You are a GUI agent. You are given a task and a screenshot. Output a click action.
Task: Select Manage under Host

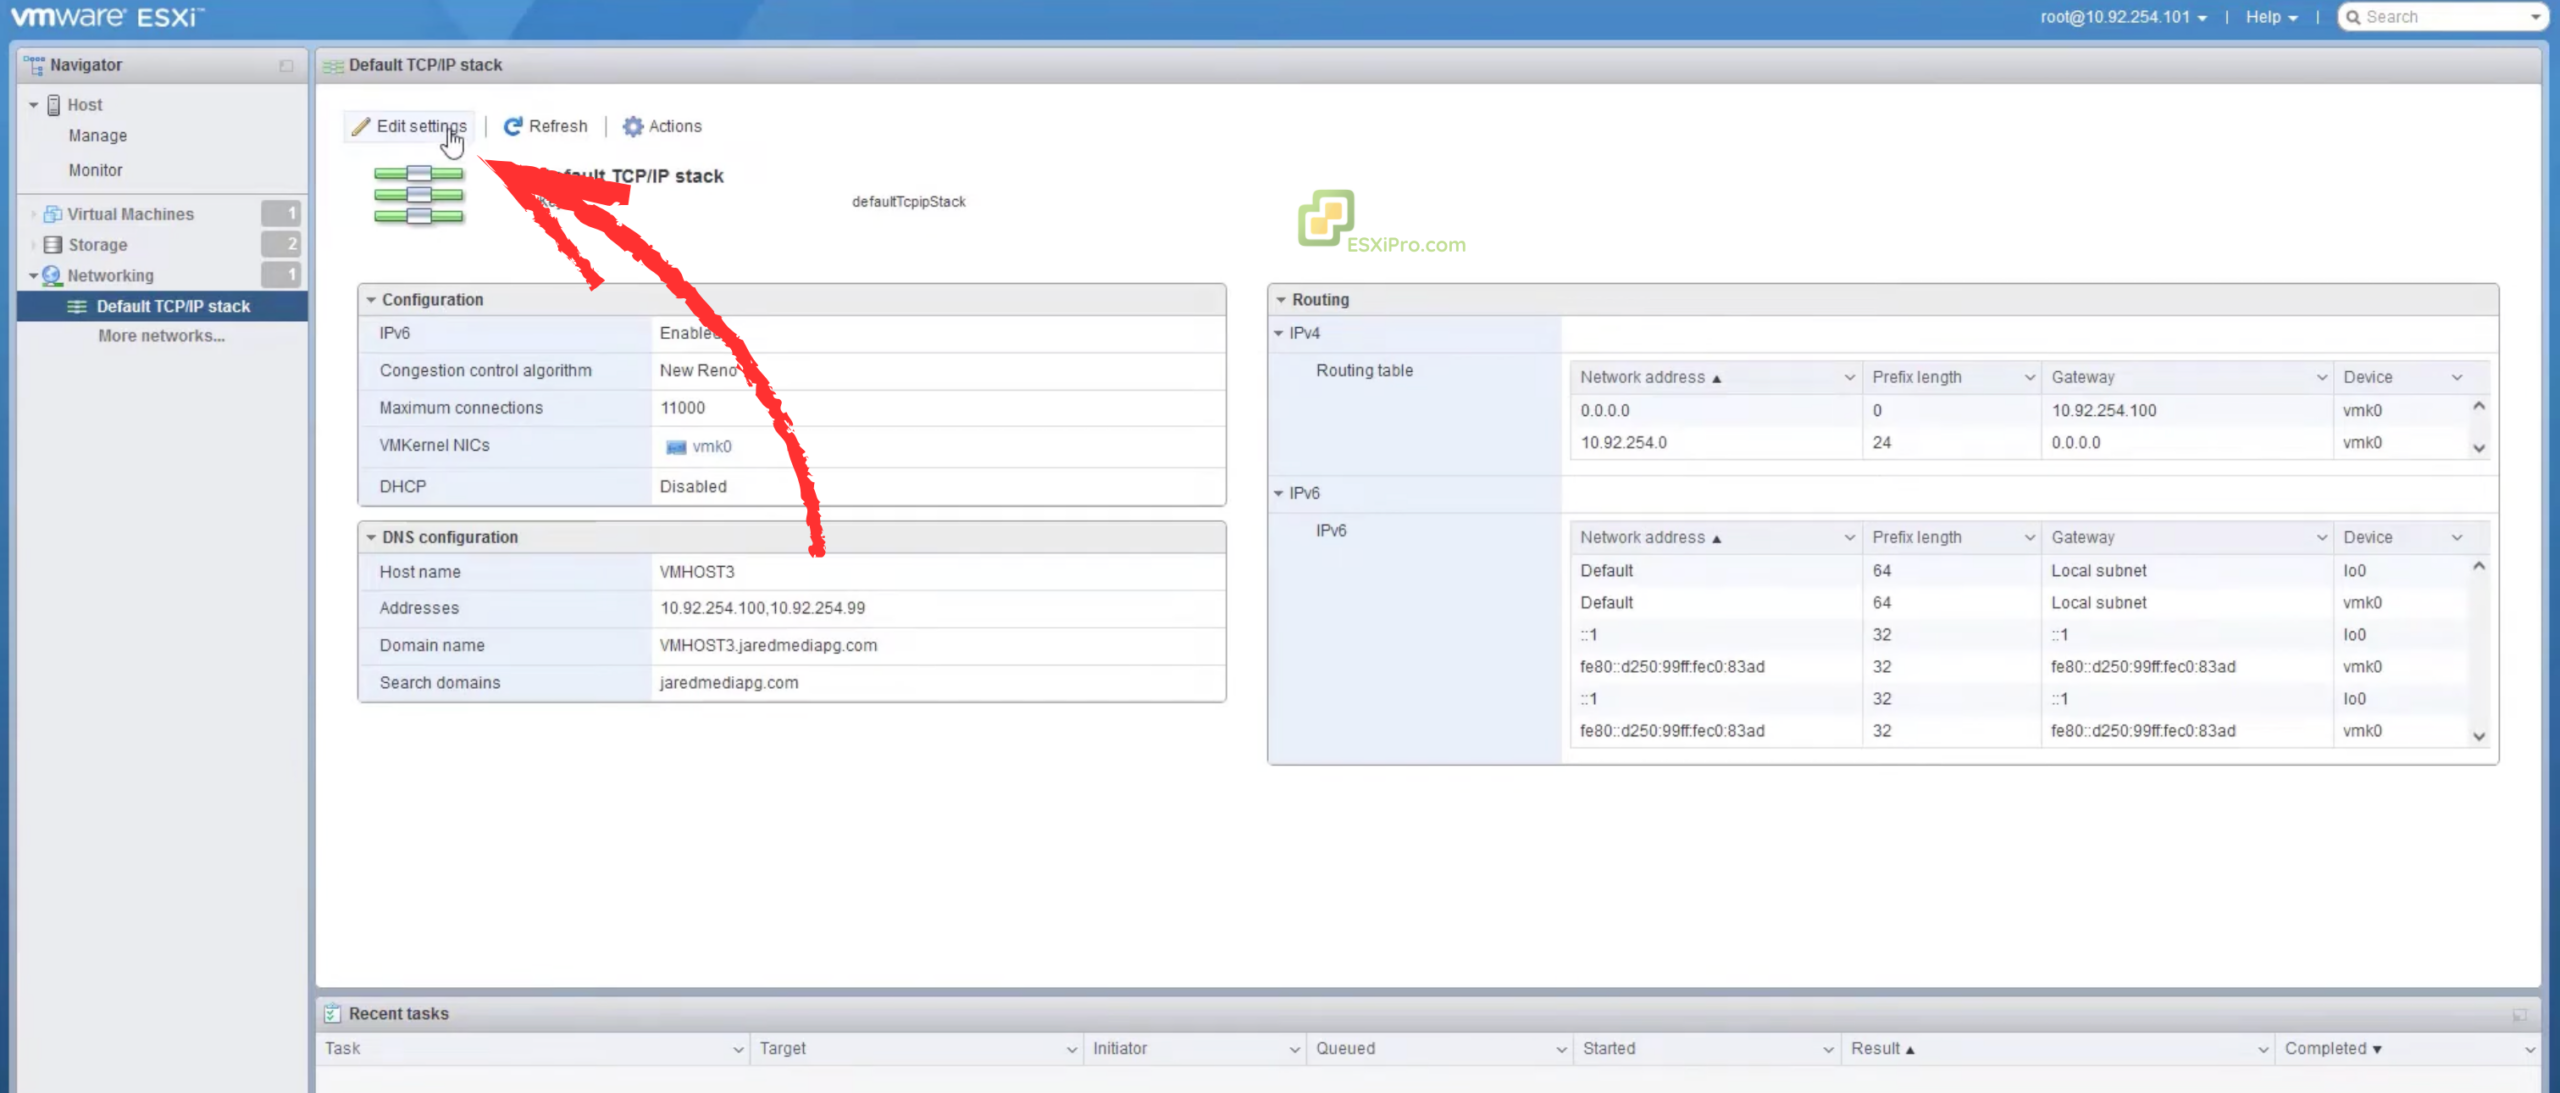coord(97,136)
